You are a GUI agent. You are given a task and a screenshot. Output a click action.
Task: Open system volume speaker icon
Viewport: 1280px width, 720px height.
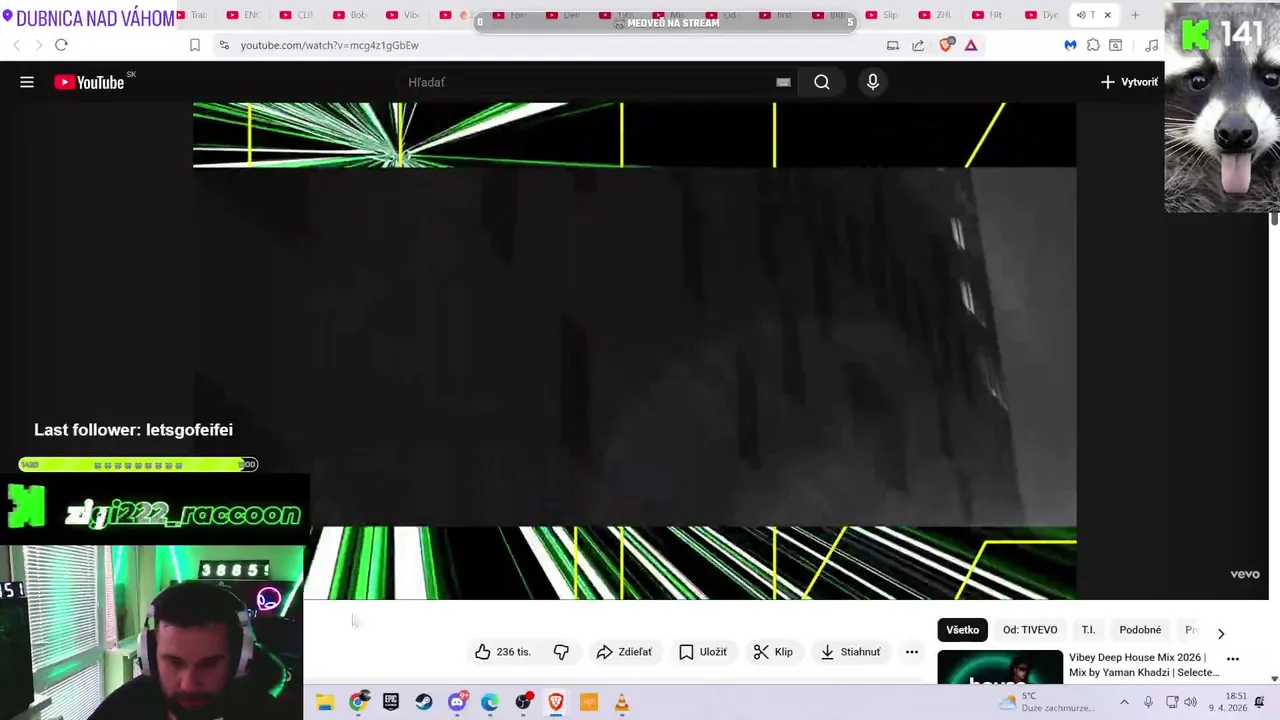coord(1190,702)
